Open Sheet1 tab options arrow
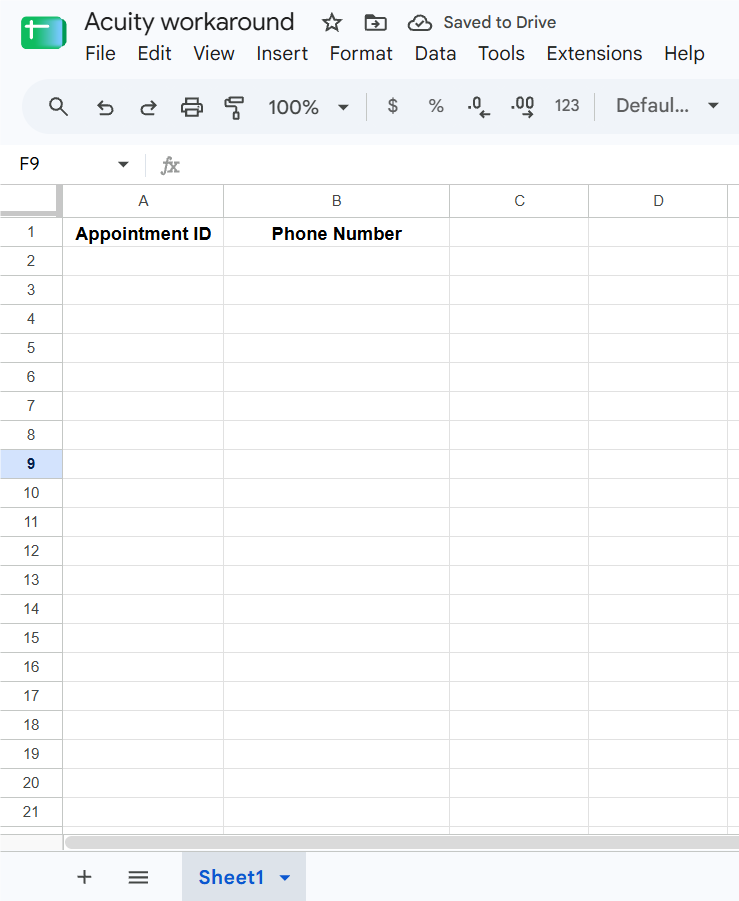Viewport: 739px width, 901px height. [285, 877]
